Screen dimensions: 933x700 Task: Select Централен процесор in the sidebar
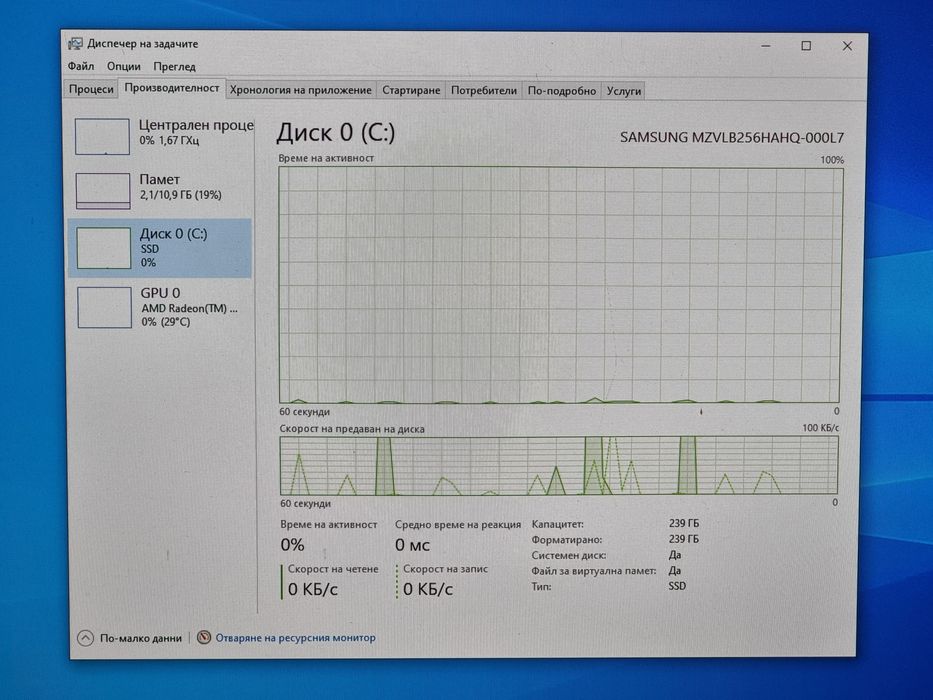[x=161, y=135]
